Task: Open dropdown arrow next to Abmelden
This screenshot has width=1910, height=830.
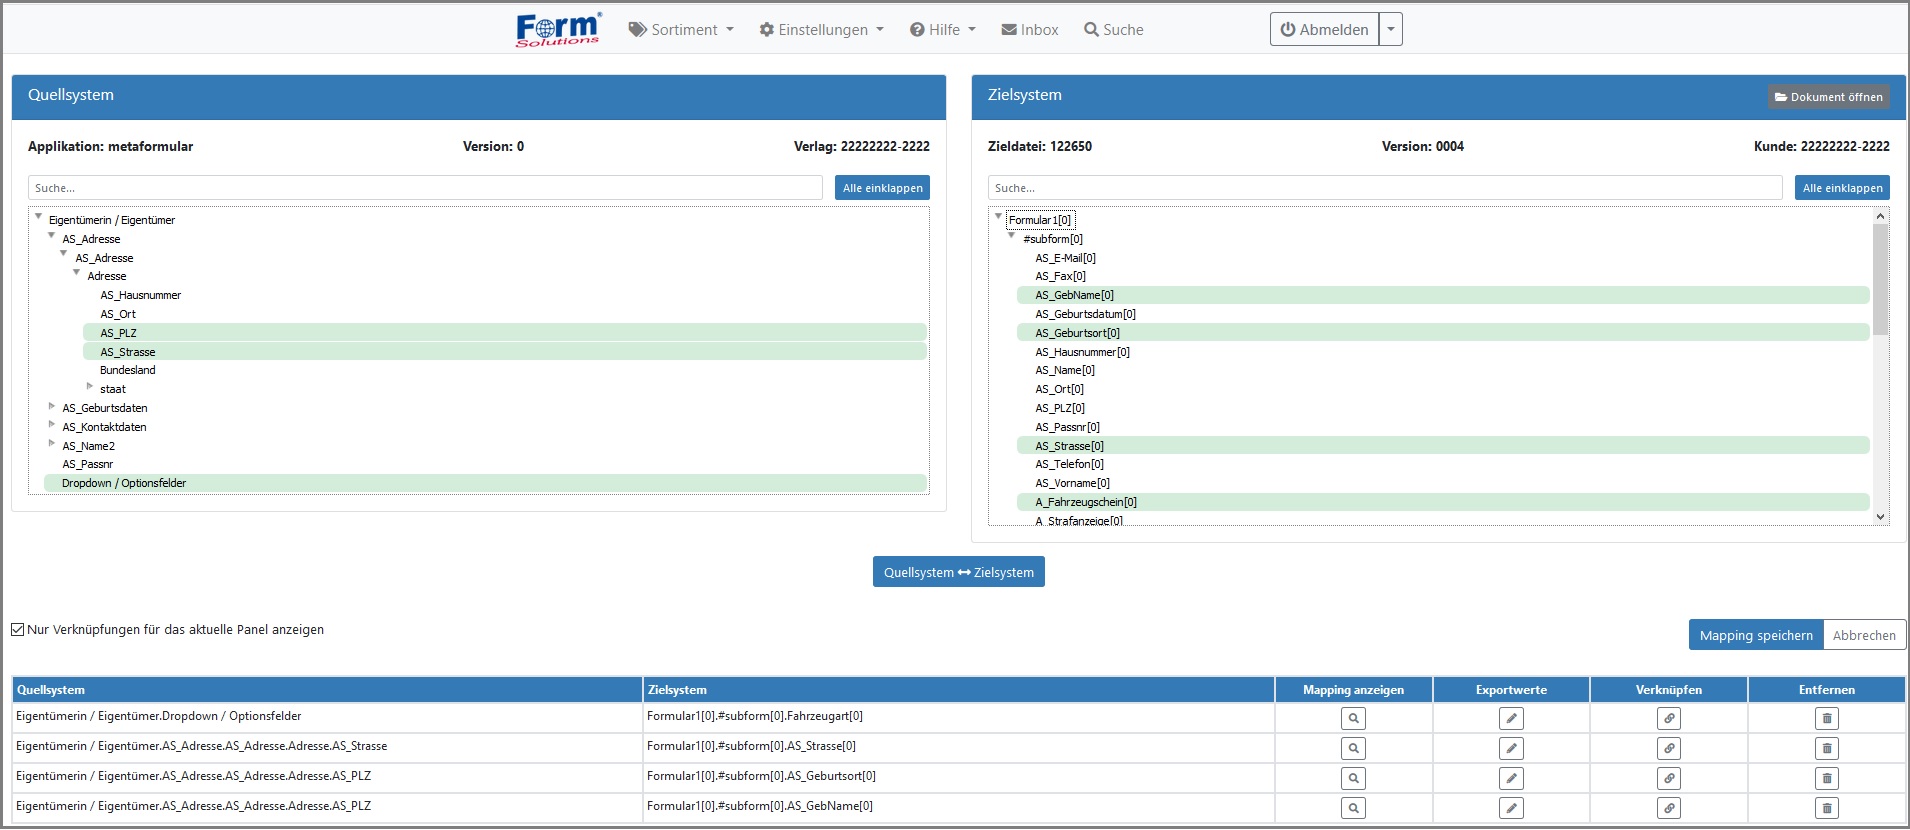Action: (x=1391, y=30)
